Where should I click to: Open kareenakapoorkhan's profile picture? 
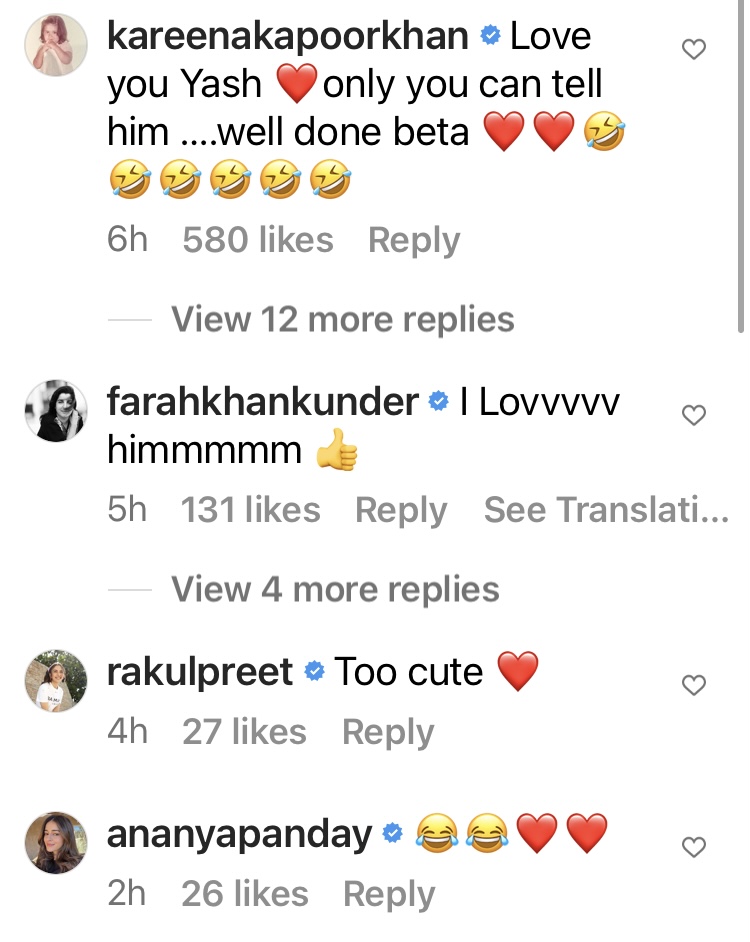click(55, 45)
